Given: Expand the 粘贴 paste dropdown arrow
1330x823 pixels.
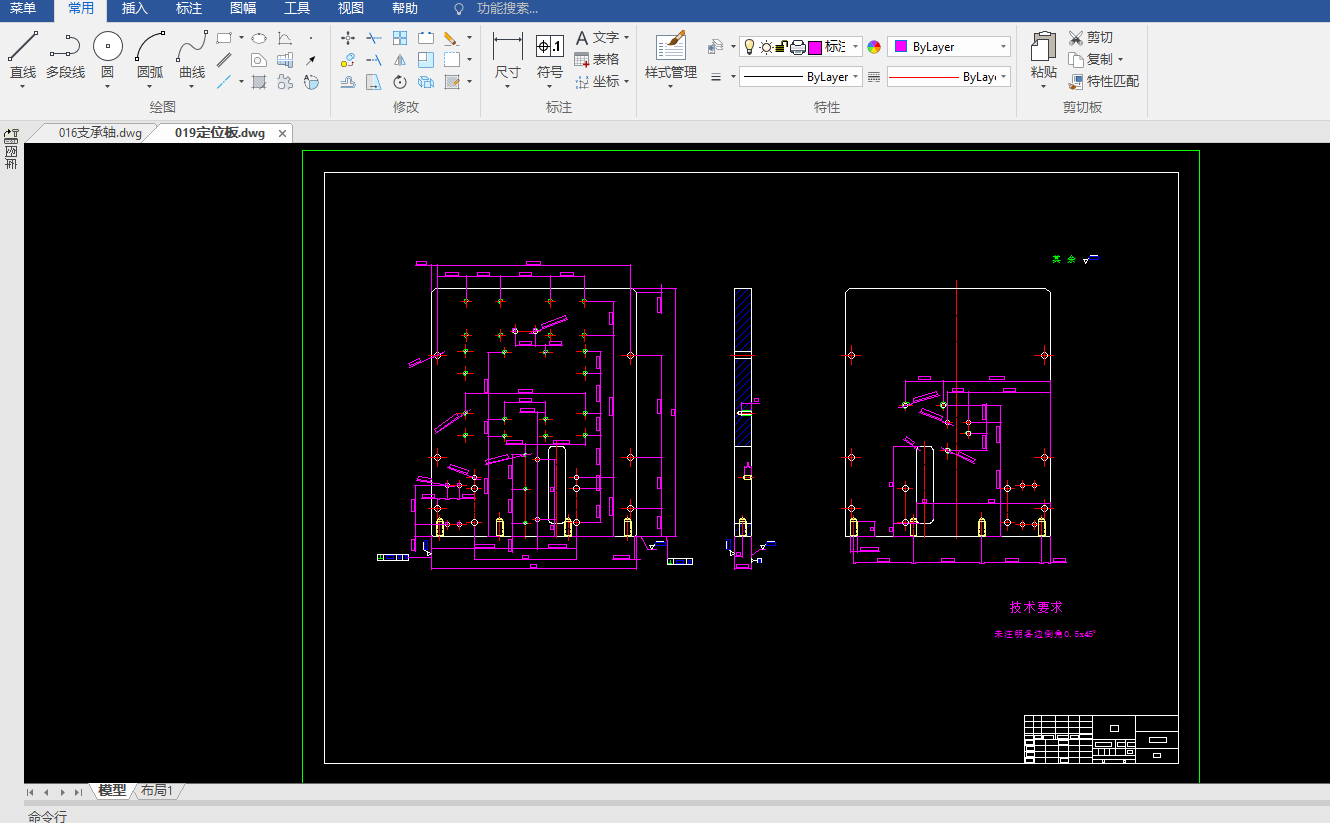Looking at the screenshot, I should [1043, 86].
